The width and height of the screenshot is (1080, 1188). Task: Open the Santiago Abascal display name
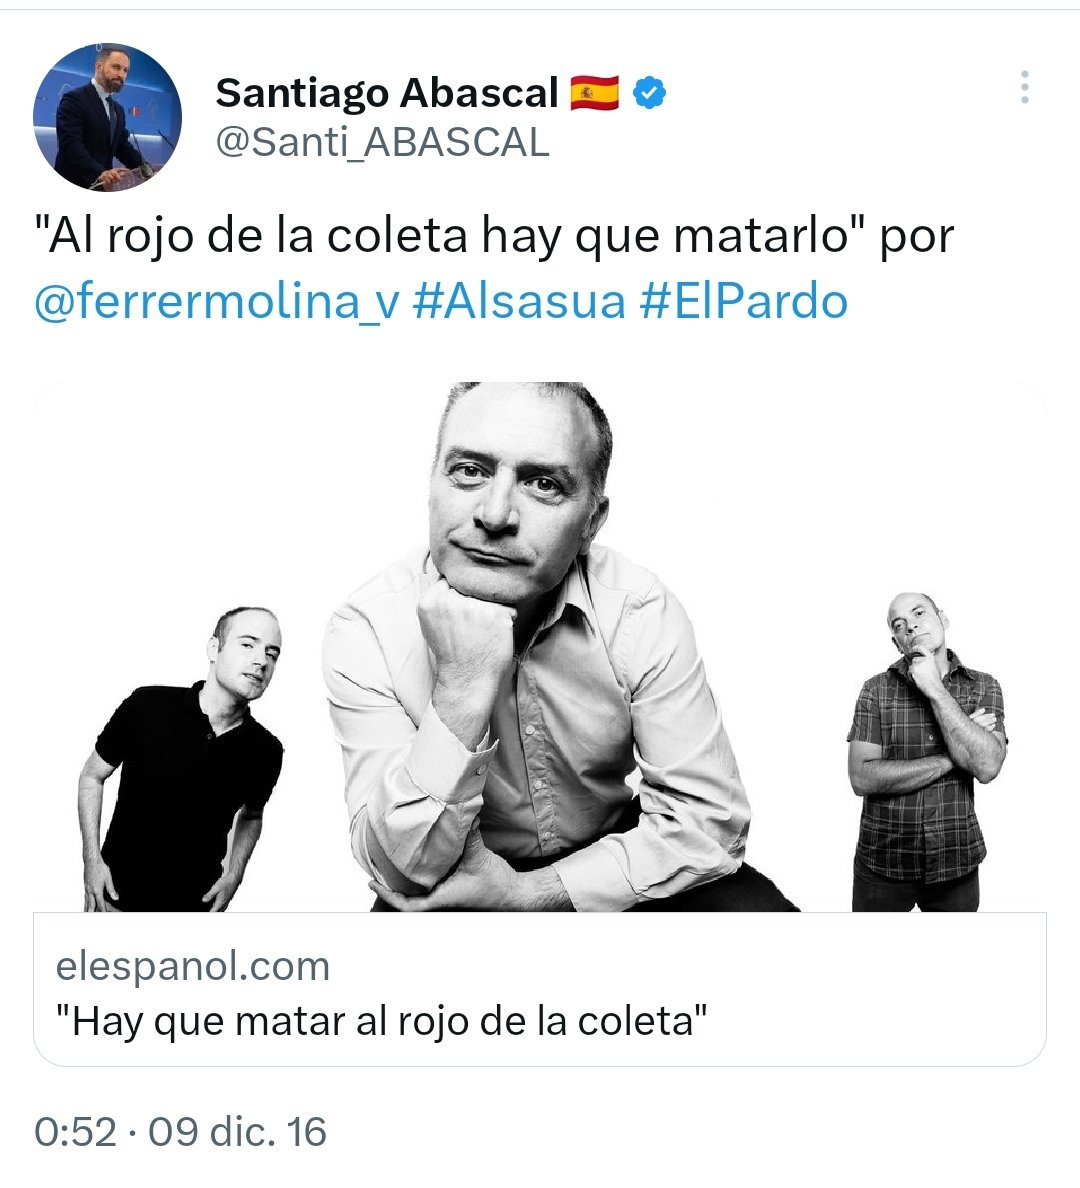(387, 92)
